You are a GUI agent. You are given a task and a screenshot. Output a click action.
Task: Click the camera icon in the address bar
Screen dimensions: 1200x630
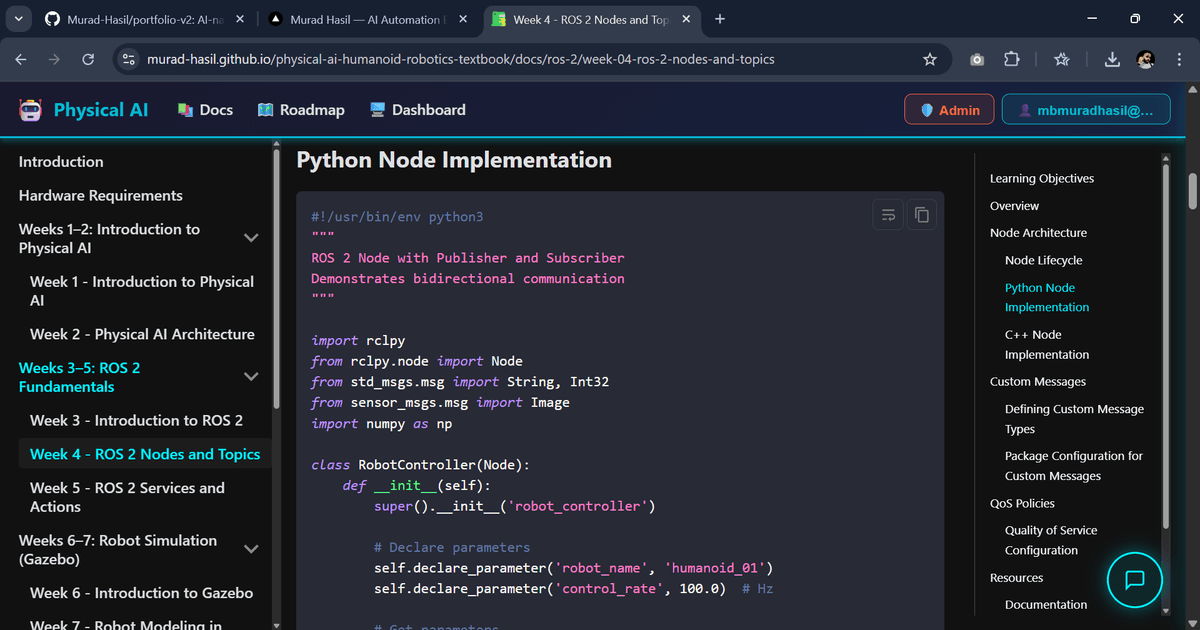pos(976,59)
